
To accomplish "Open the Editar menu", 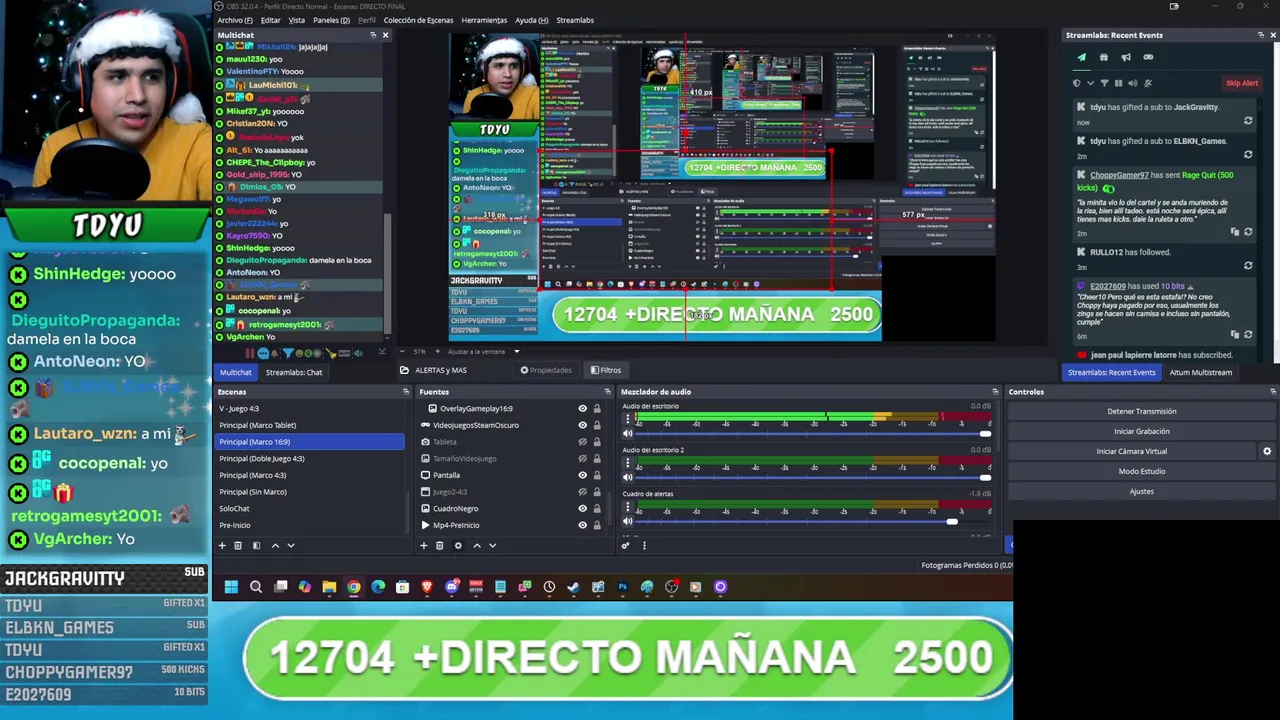I will (x=270, y=20).
